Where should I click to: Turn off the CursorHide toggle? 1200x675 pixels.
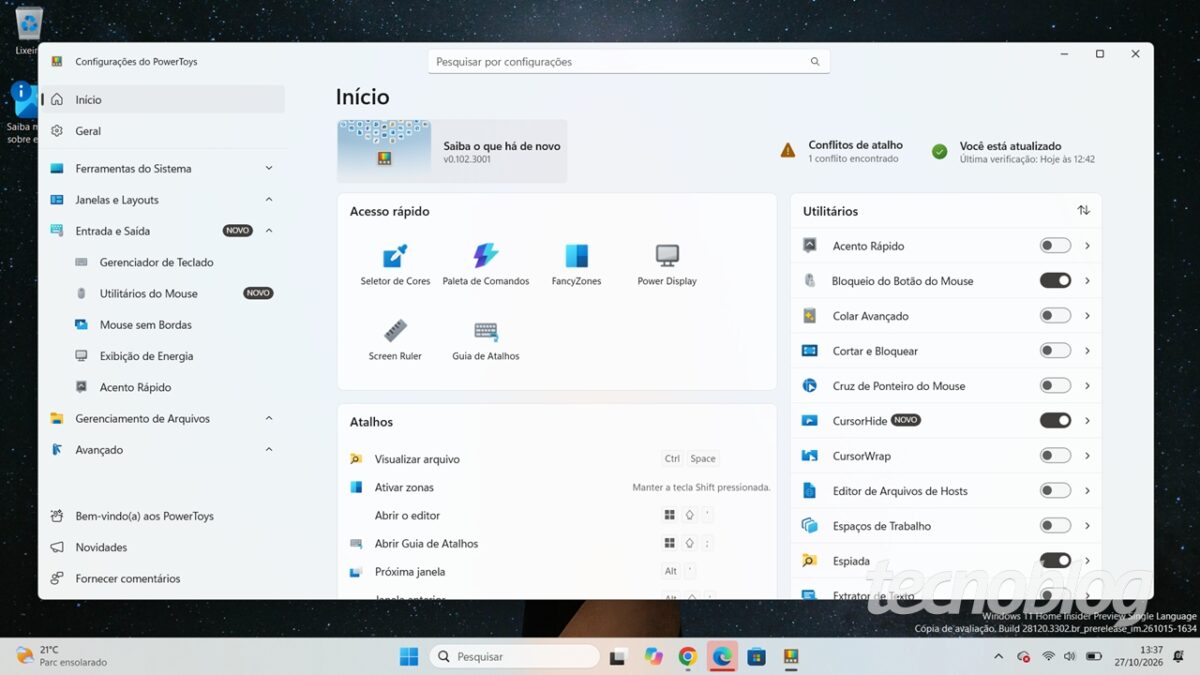coord(1055,421)
